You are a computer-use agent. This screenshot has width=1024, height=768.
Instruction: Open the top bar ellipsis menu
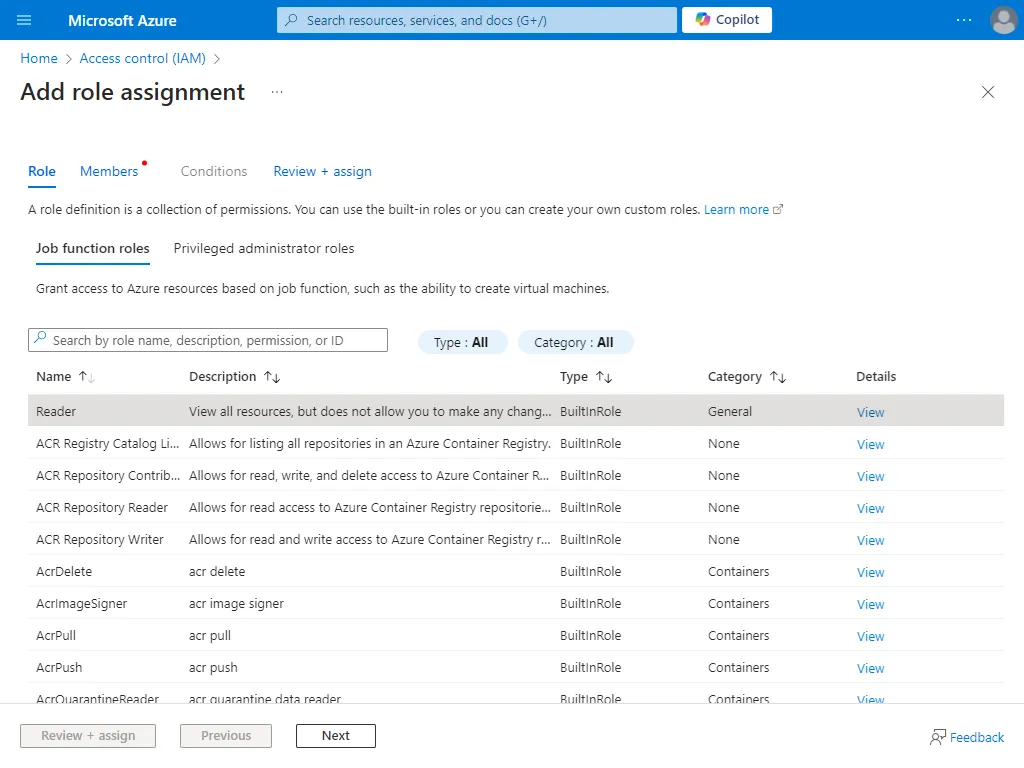pos(964,20)
